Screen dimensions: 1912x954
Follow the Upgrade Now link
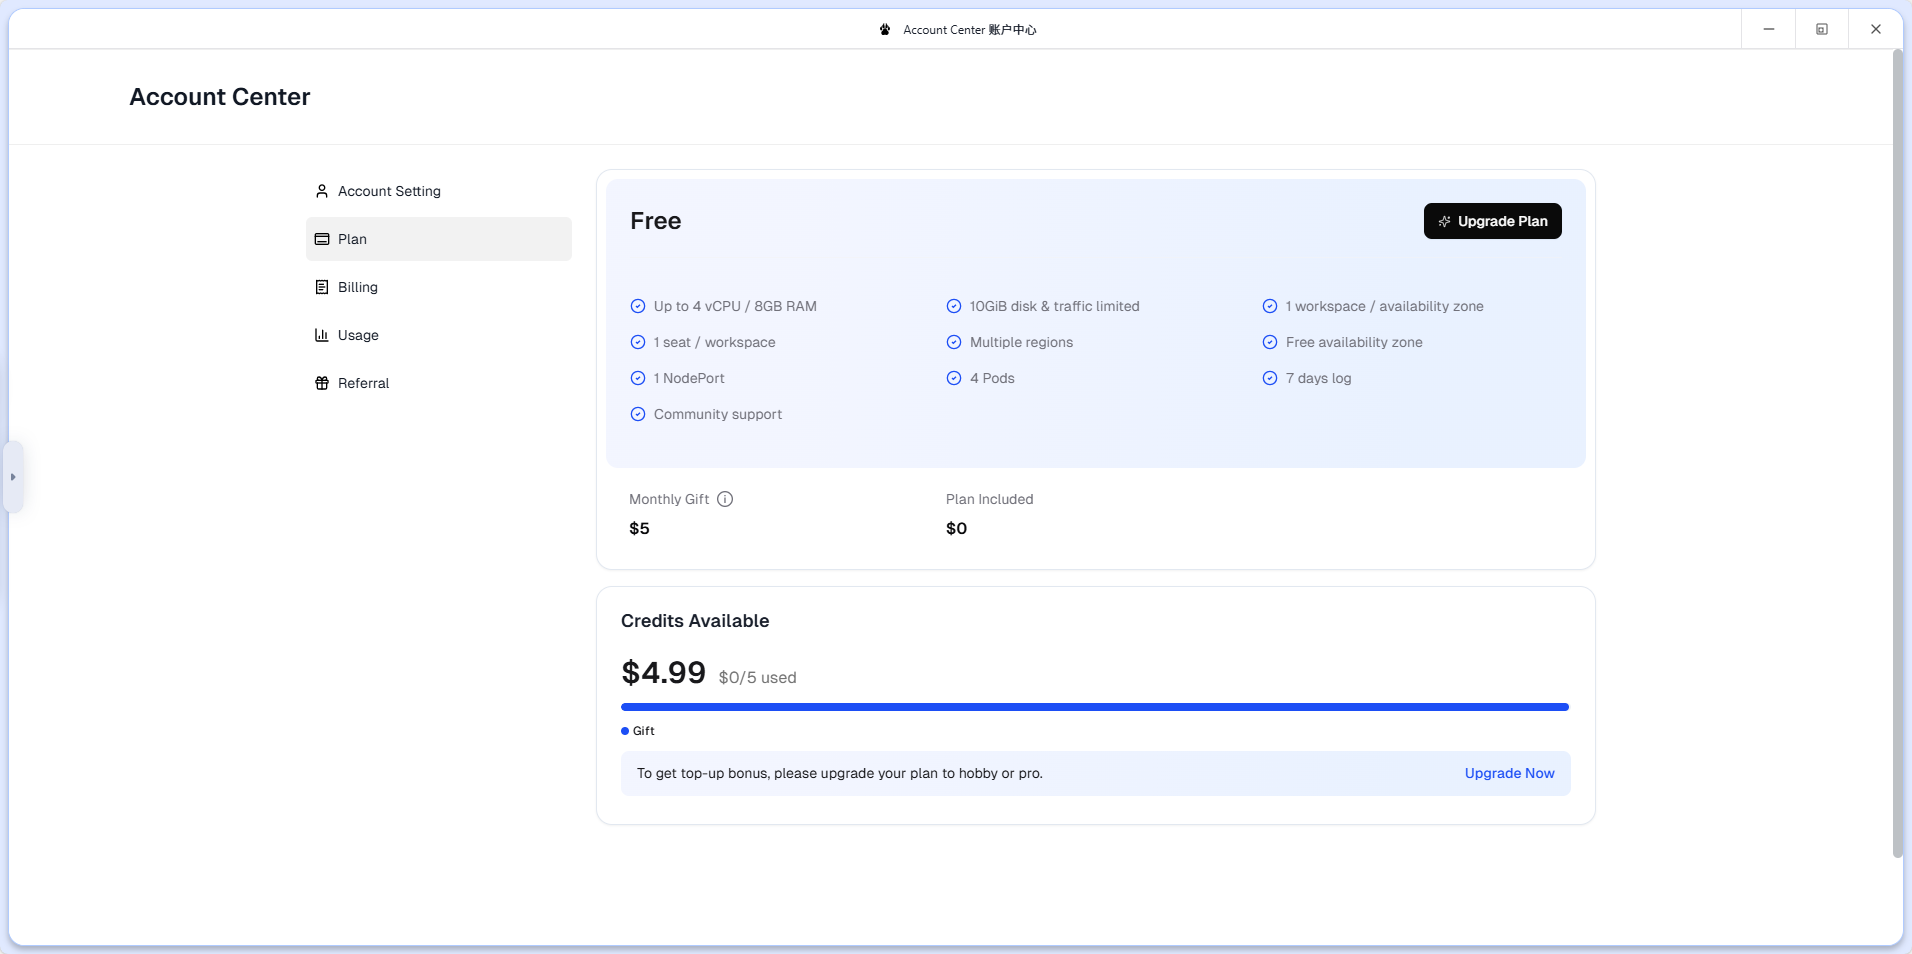coord(1509,773)
